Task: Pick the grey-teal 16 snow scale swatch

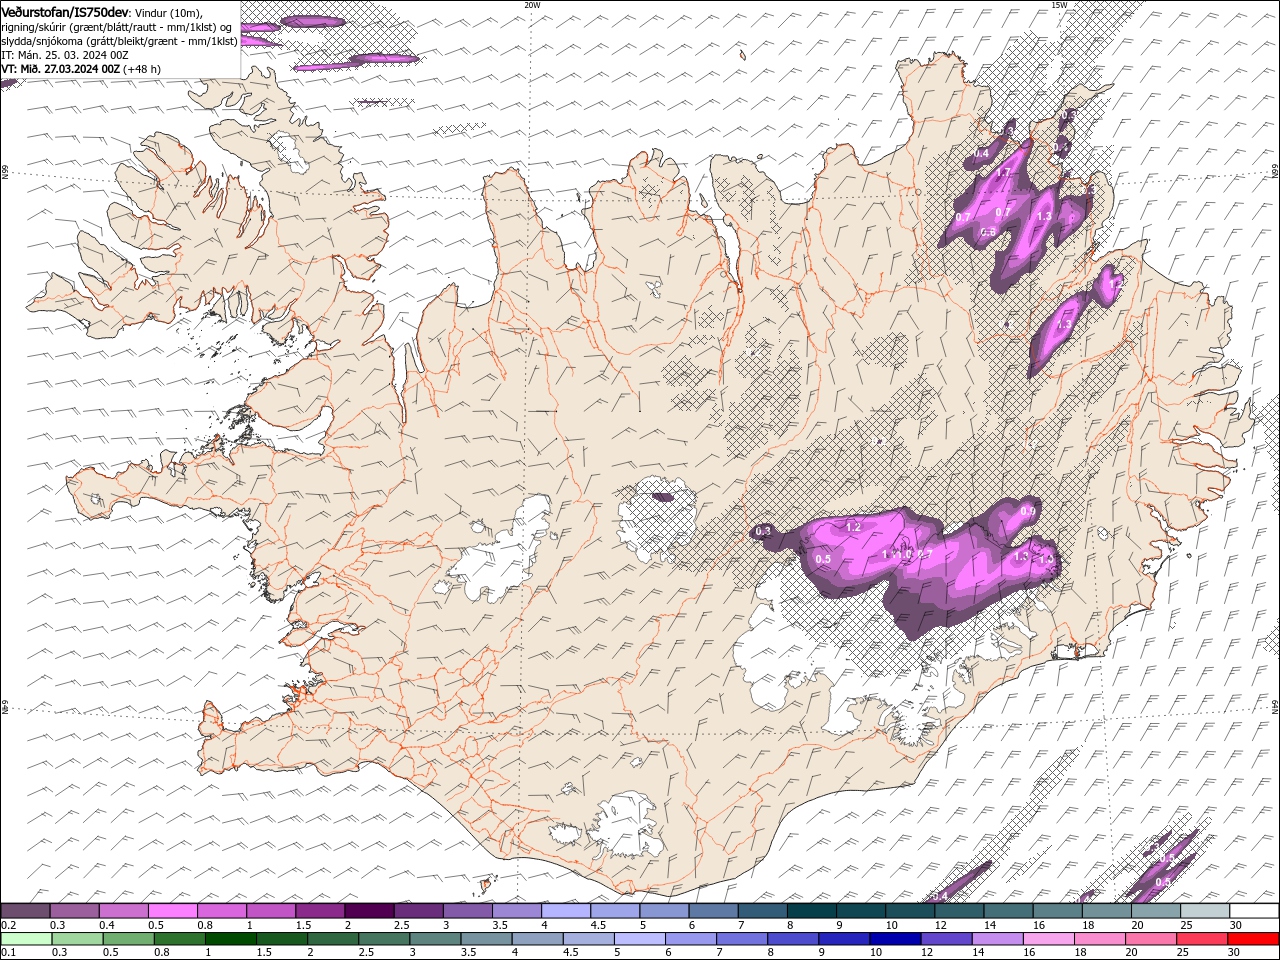Action: click(x=1058, y=911)
